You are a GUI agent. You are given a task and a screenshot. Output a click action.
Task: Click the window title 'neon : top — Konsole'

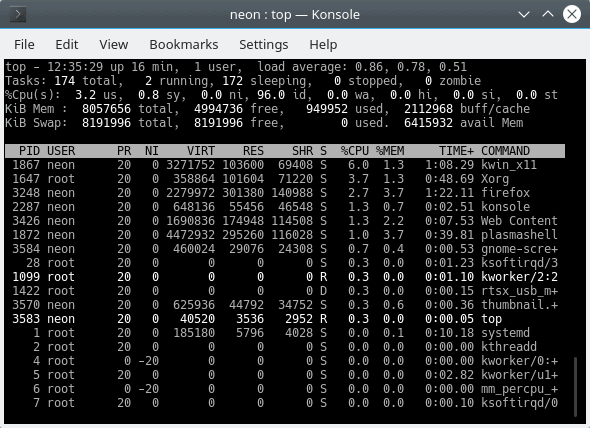(x=295, y=15)
